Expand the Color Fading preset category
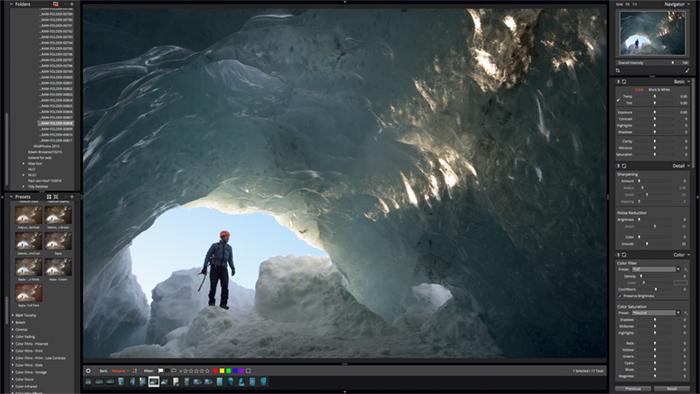The image size is (700, 394). click(12, 337)
